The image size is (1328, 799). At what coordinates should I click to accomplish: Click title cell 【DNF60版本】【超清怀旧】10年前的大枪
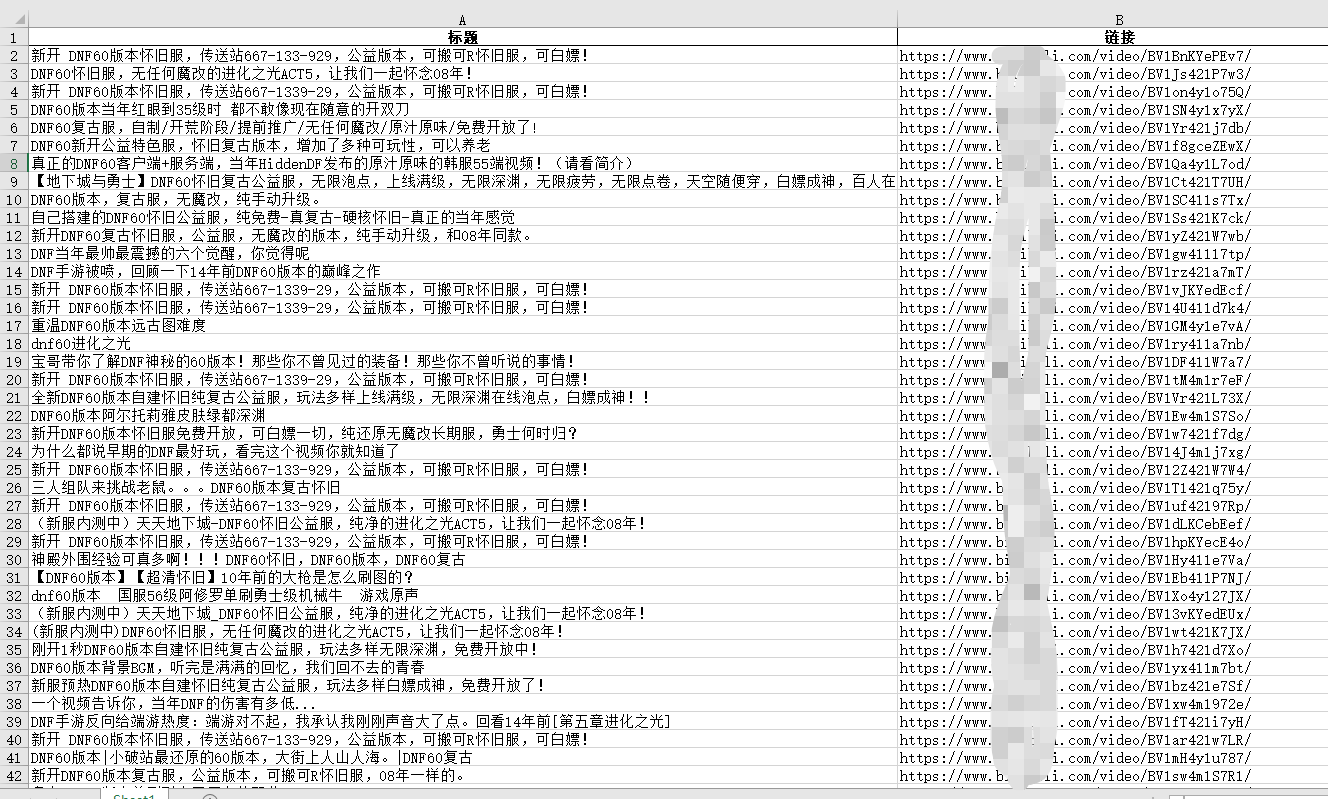(x=462, y=577)
